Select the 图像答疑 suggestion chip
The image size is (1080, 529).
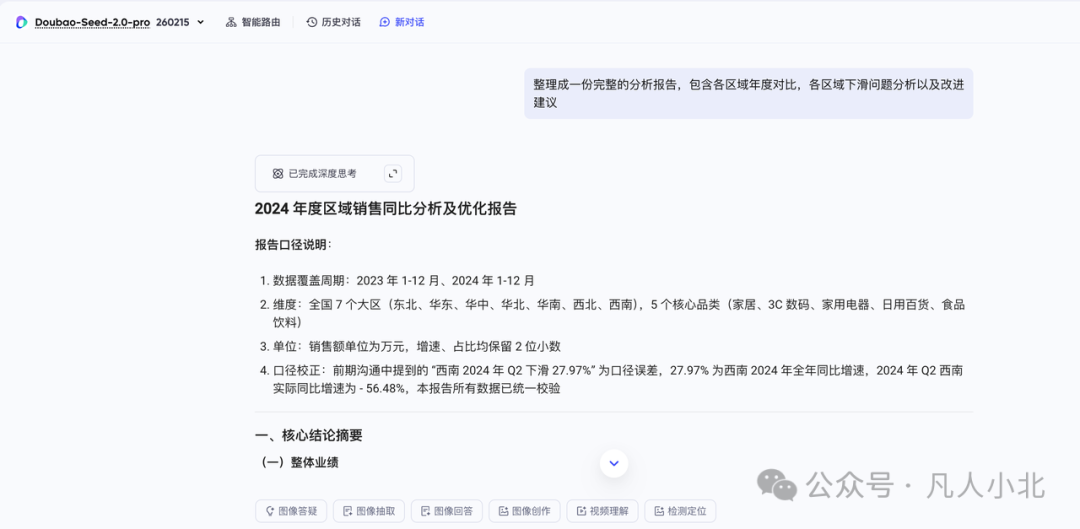point(291,511)
